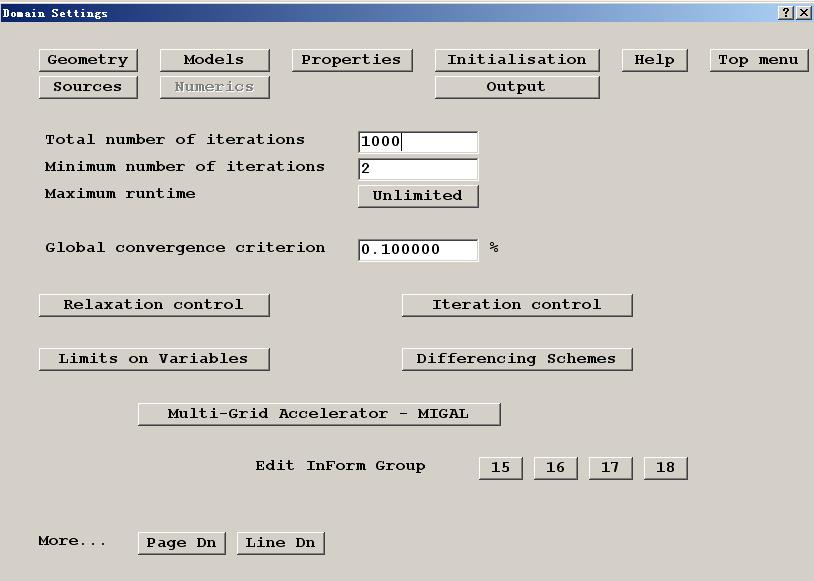Screen dimensions: 814x581
Task: Toggle the Unlimited maximum runtime button
Action: point(417,196)
